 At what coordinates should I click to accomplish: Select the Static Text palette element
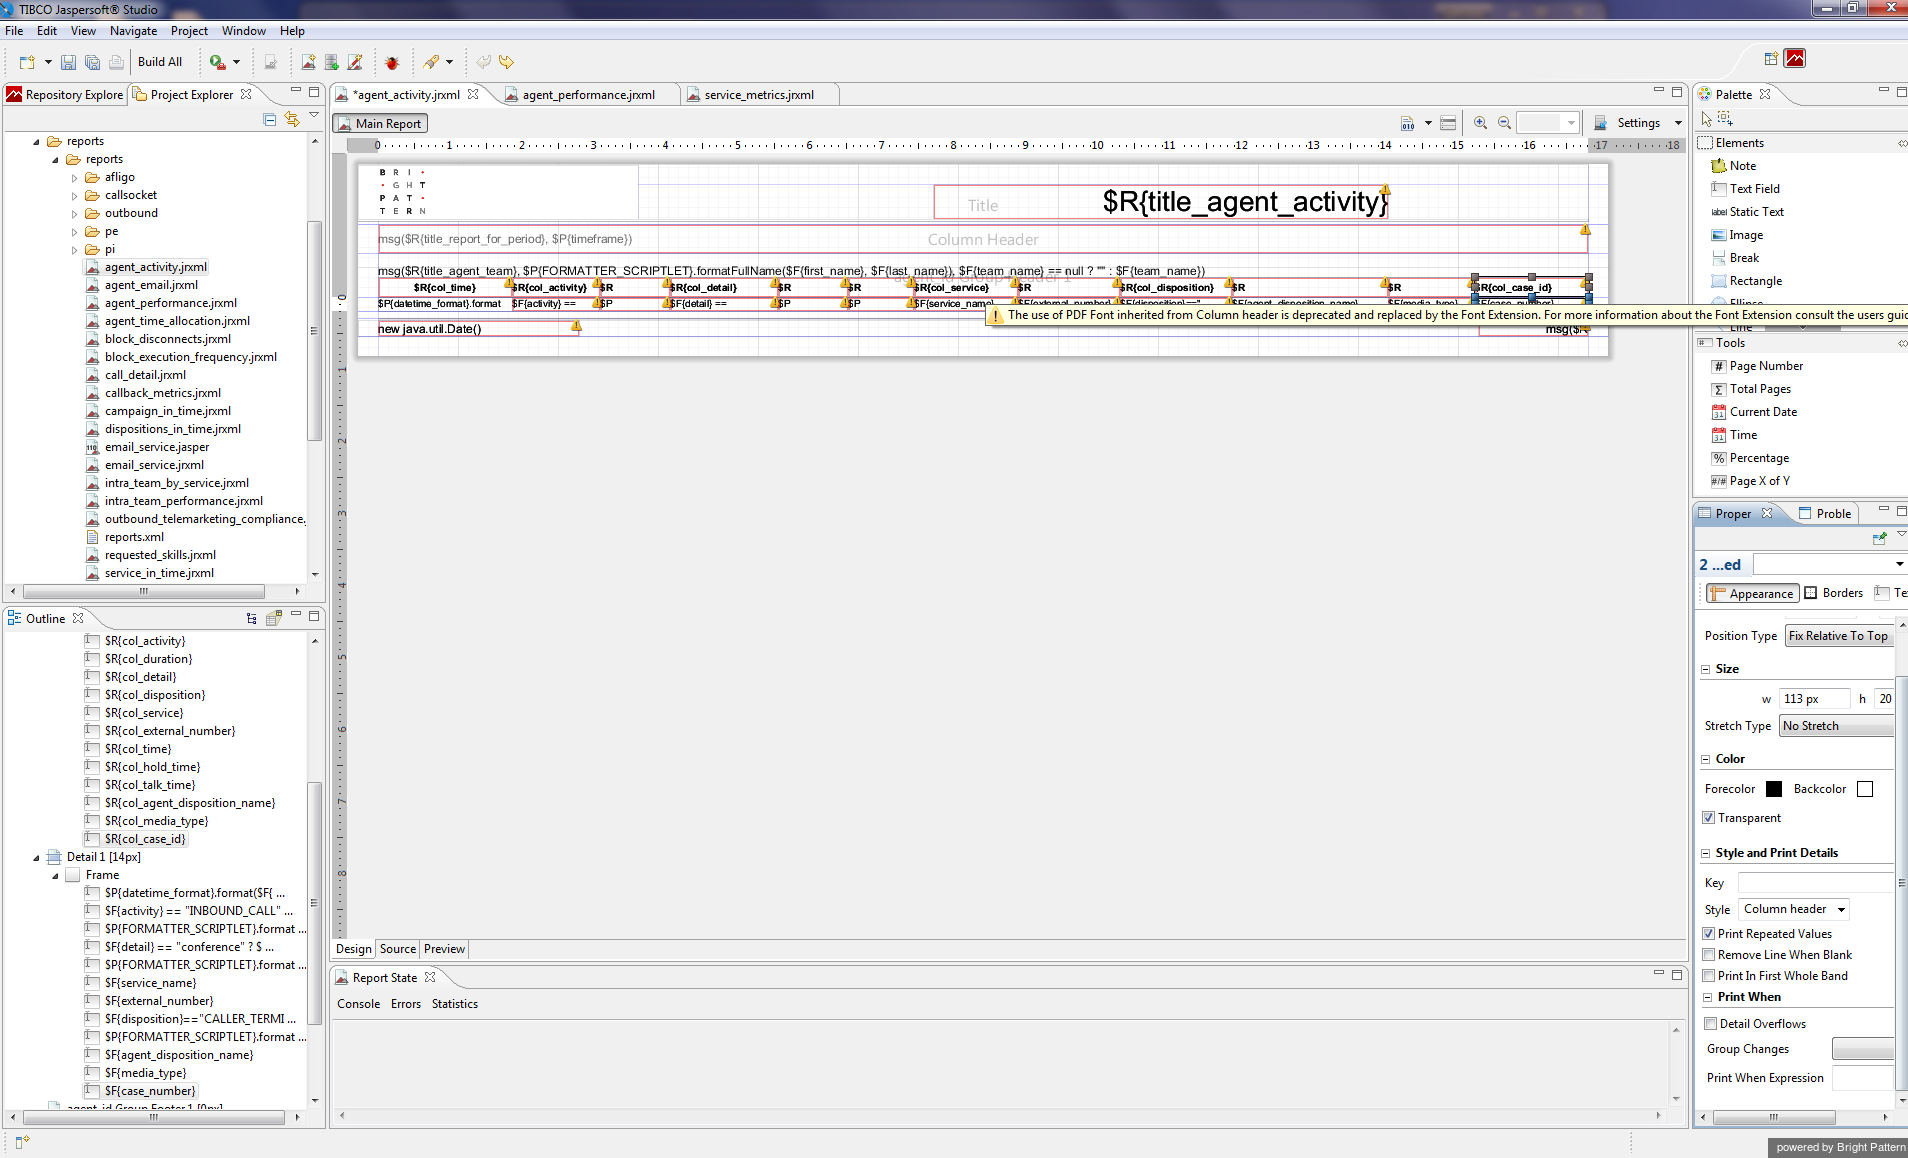click(1748, 212)
